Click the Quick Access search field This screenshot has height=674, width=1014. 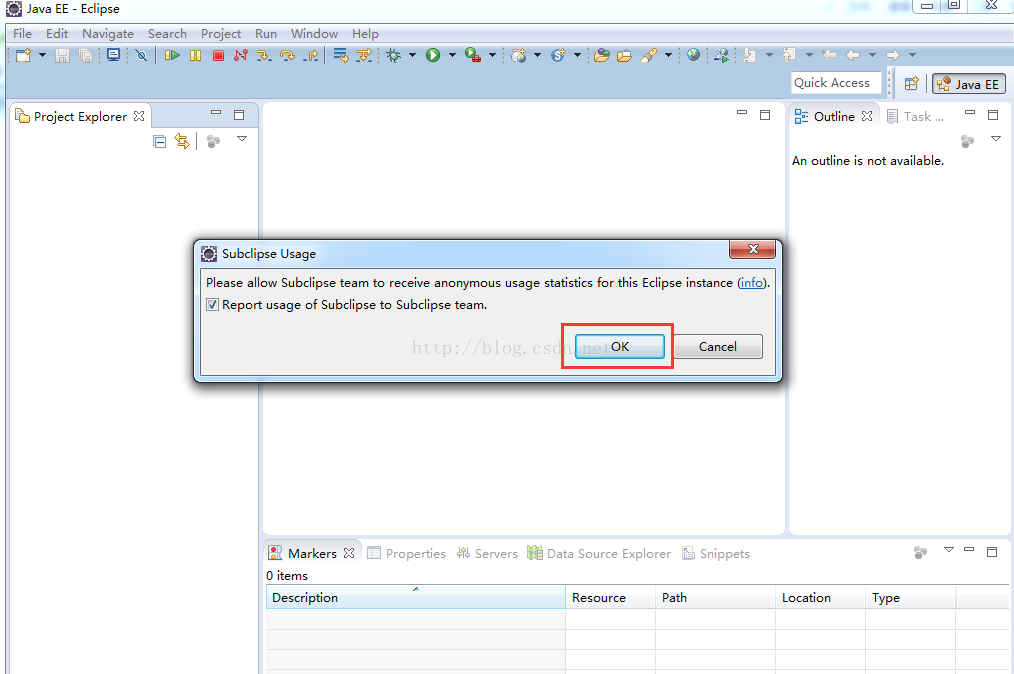(x=836, y=83)
